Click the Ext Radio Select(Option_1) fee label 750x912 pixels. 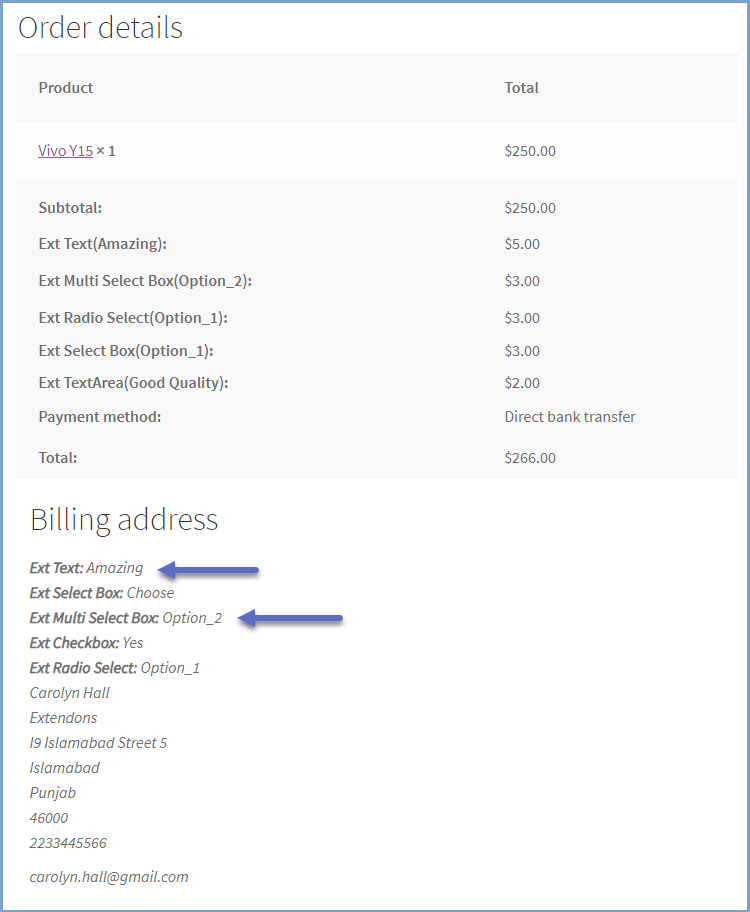(x=134, y=318)
